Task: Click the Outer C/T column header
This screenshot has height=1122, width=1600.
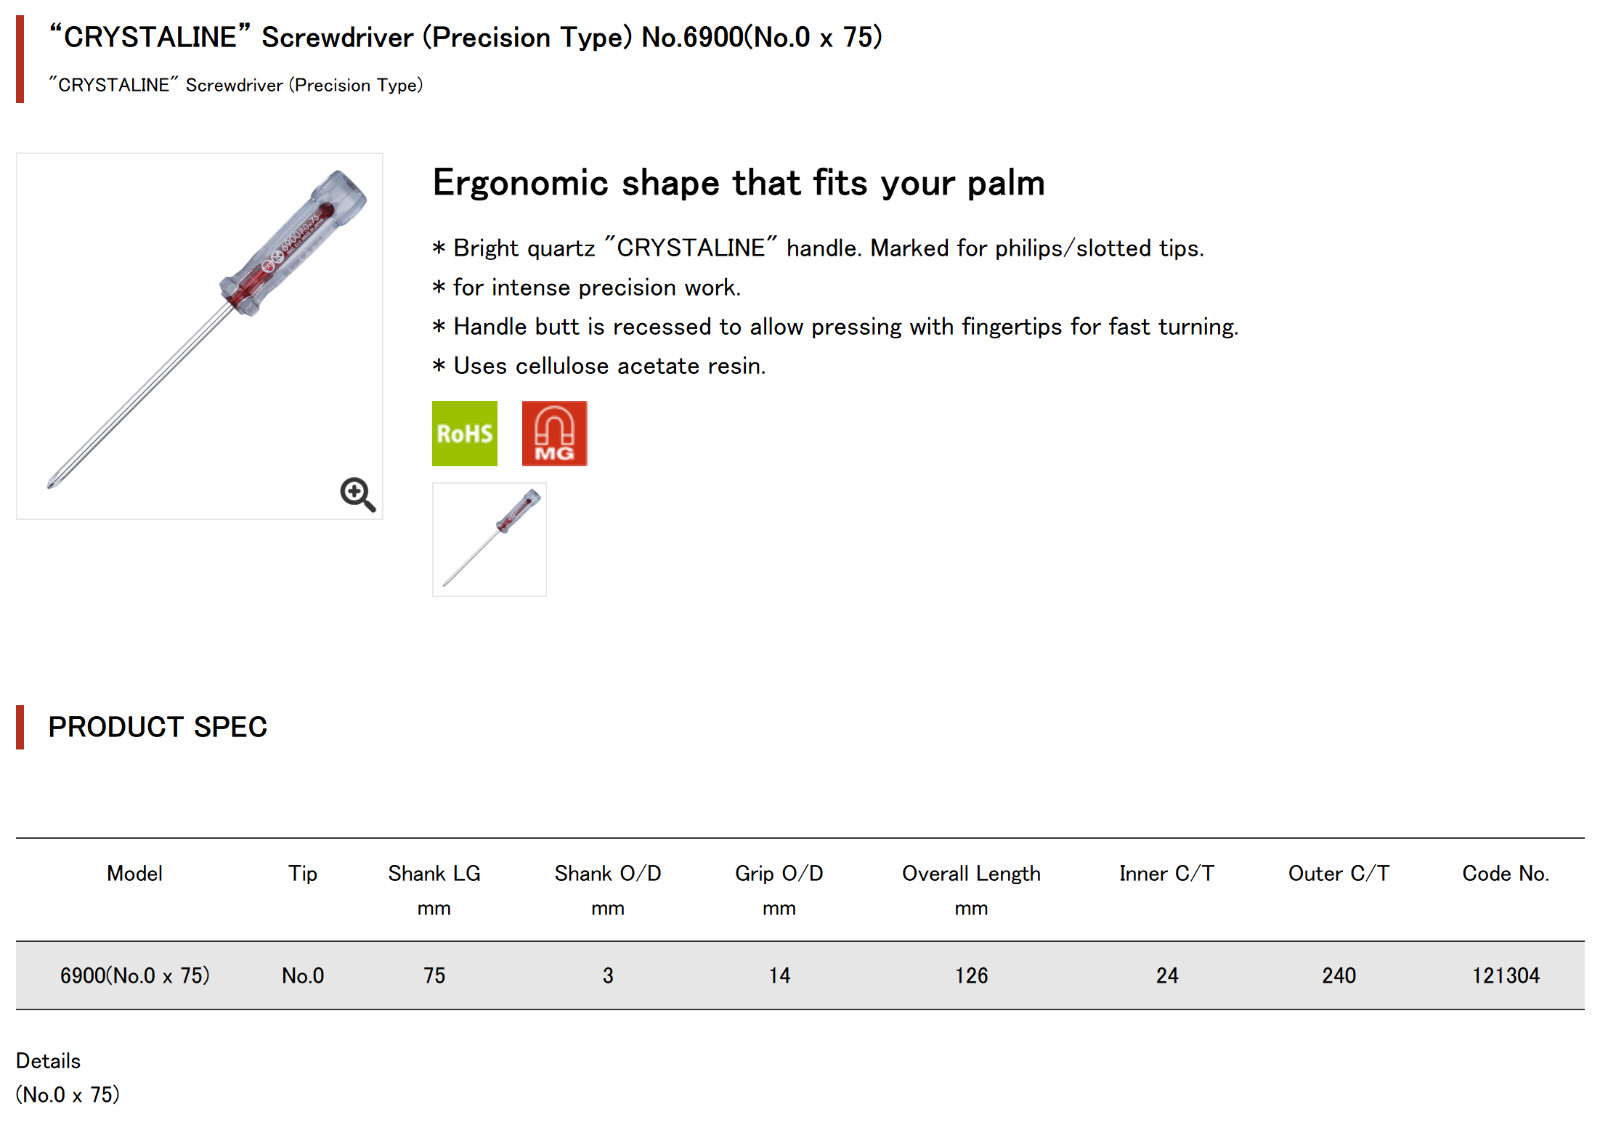Action: point(1339,873)
